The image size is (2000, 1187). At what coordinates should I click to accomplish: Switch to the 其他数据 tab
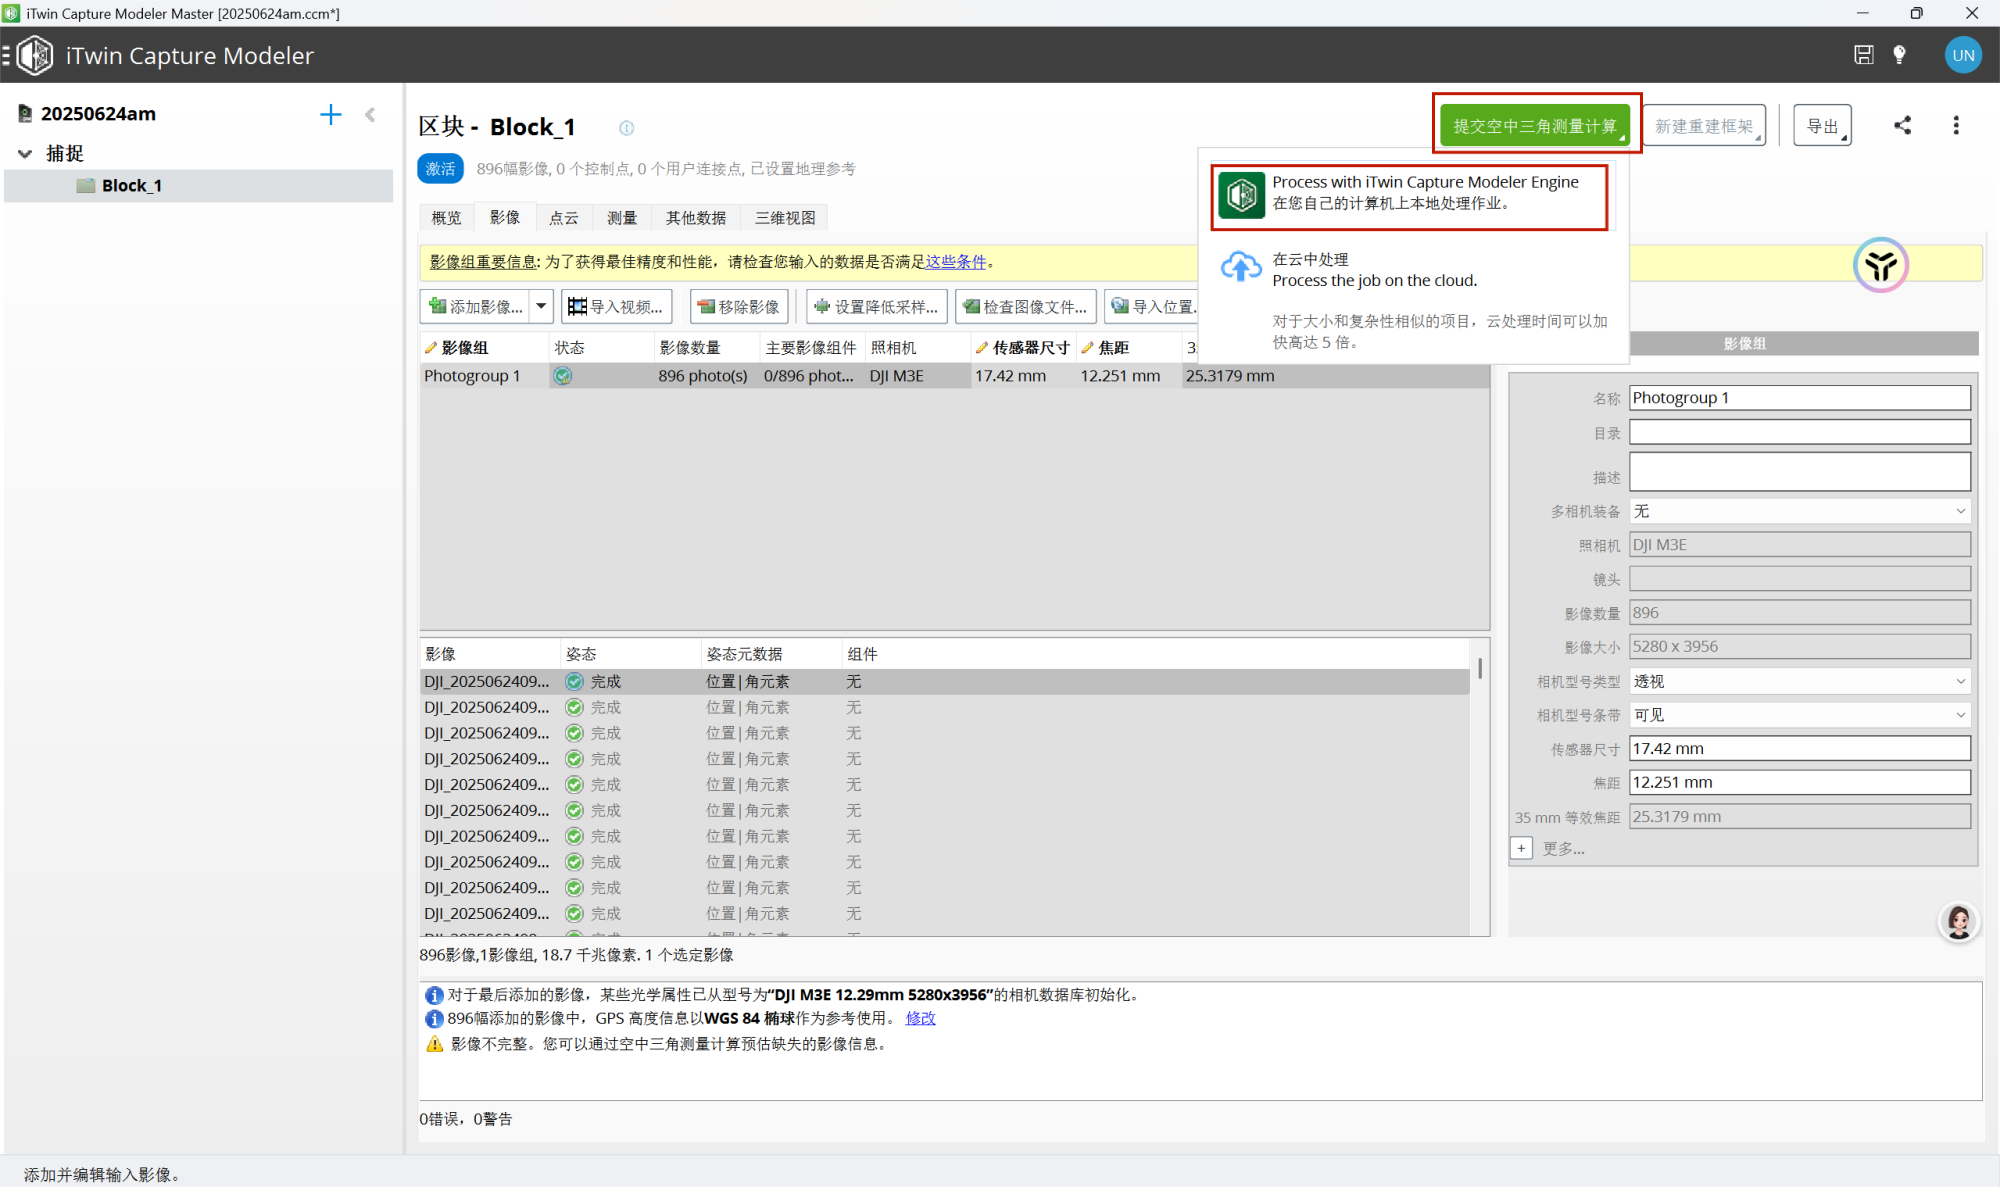point(696,218)
